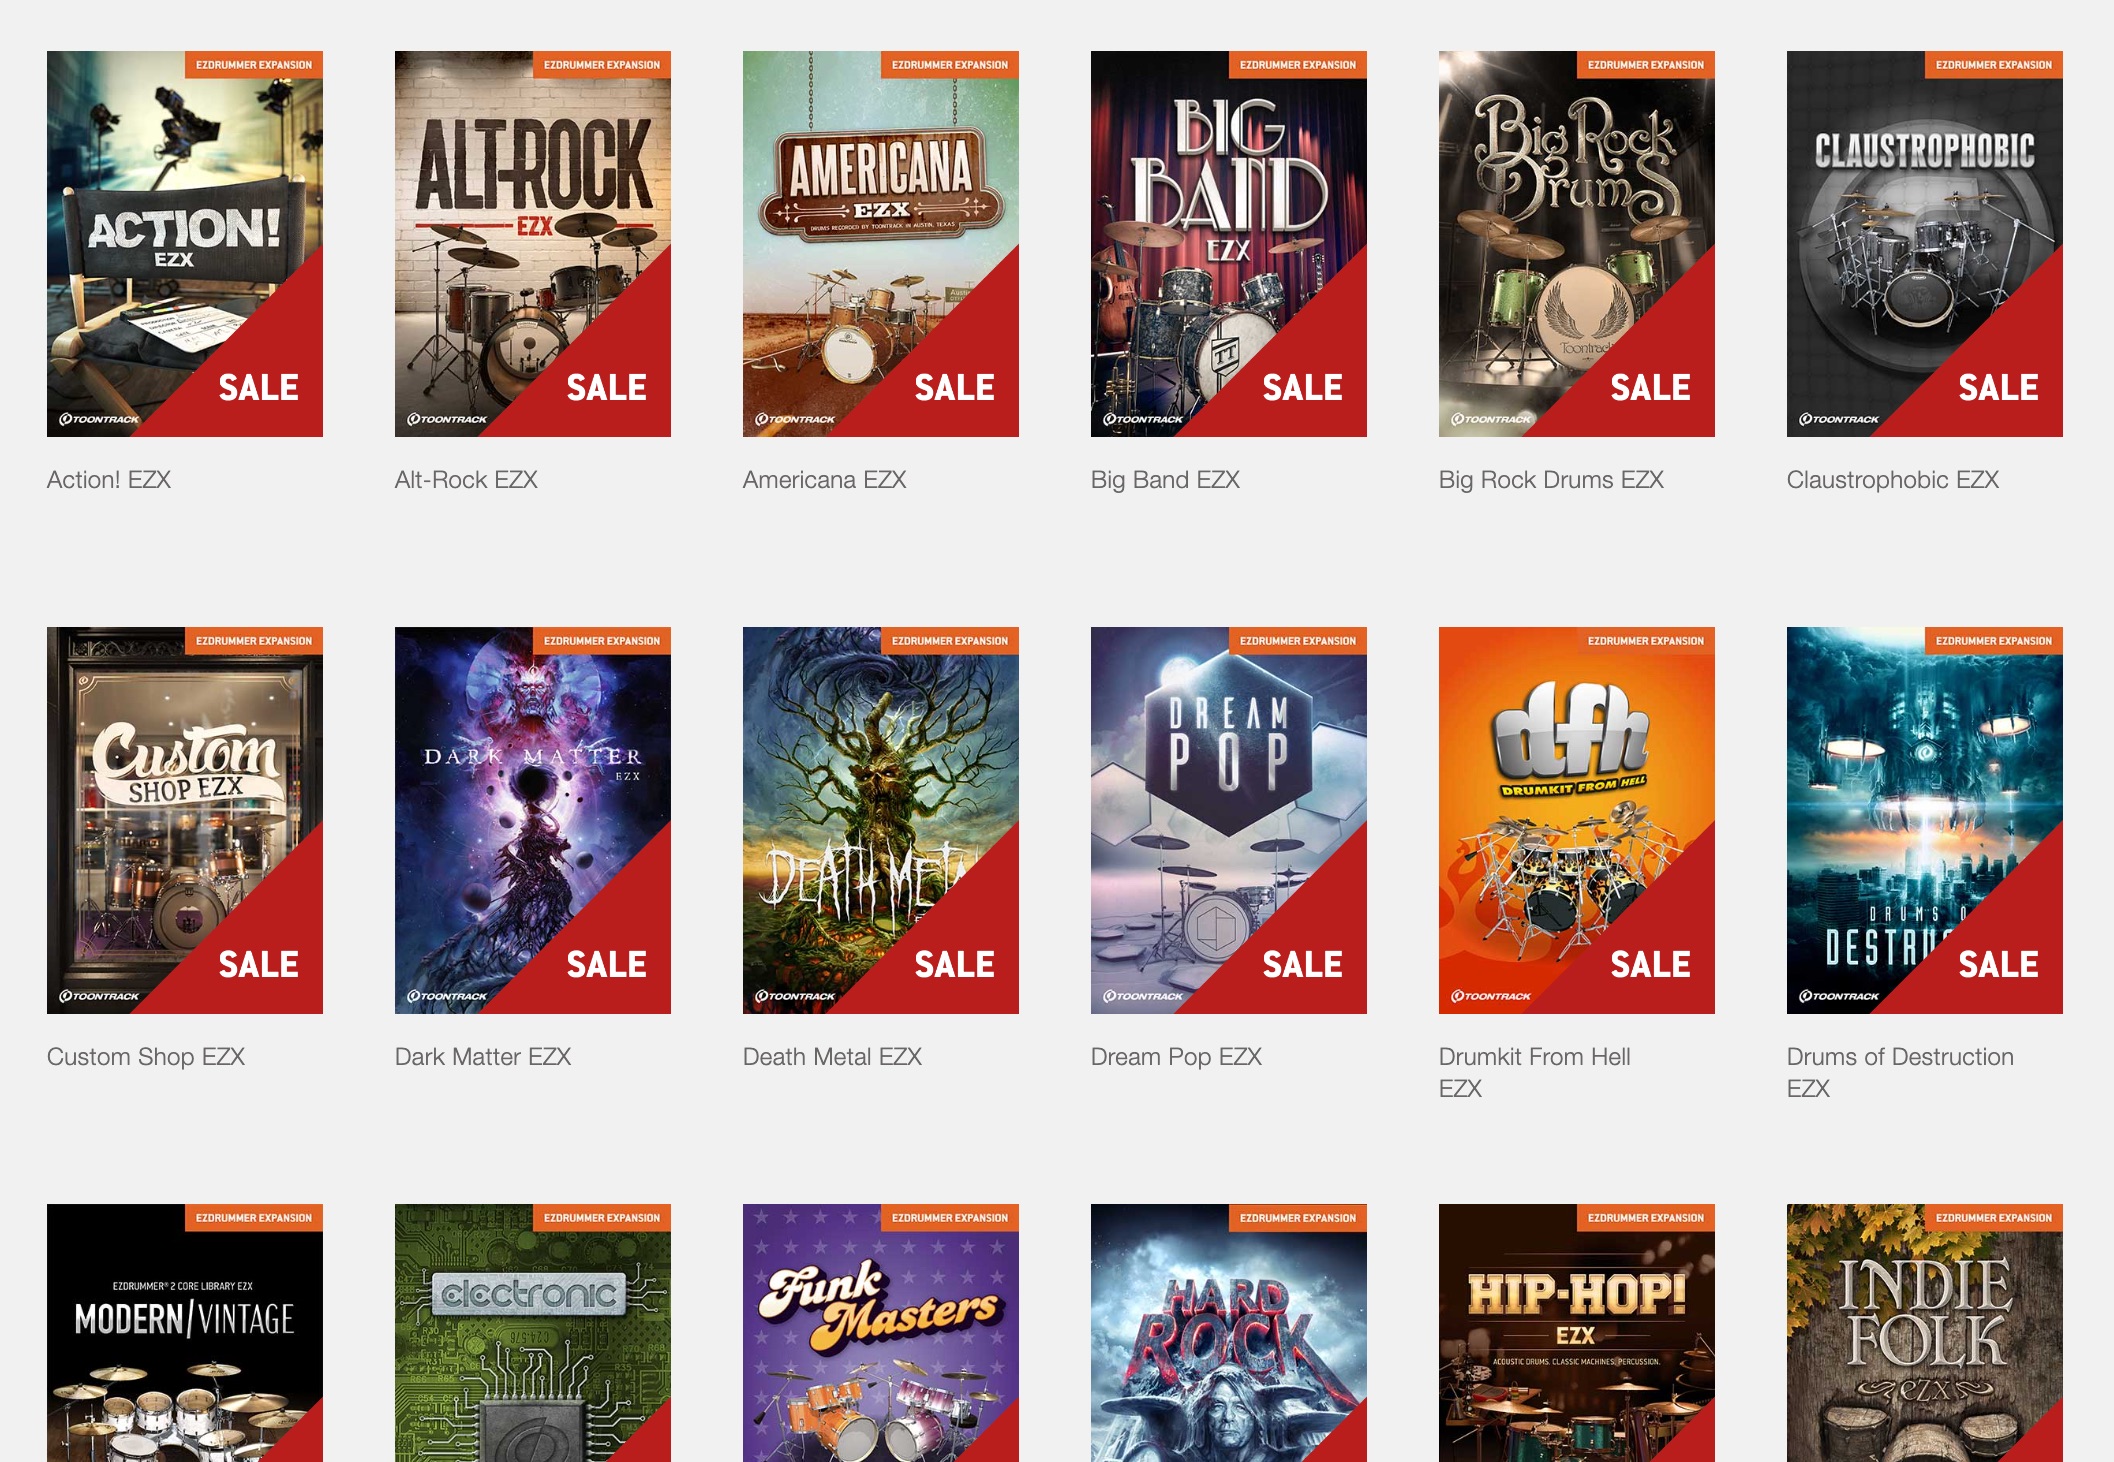Select the Indie Folk EZX cover image
This screenshot has width=2114, height=1462.
coord(1925,1333)
